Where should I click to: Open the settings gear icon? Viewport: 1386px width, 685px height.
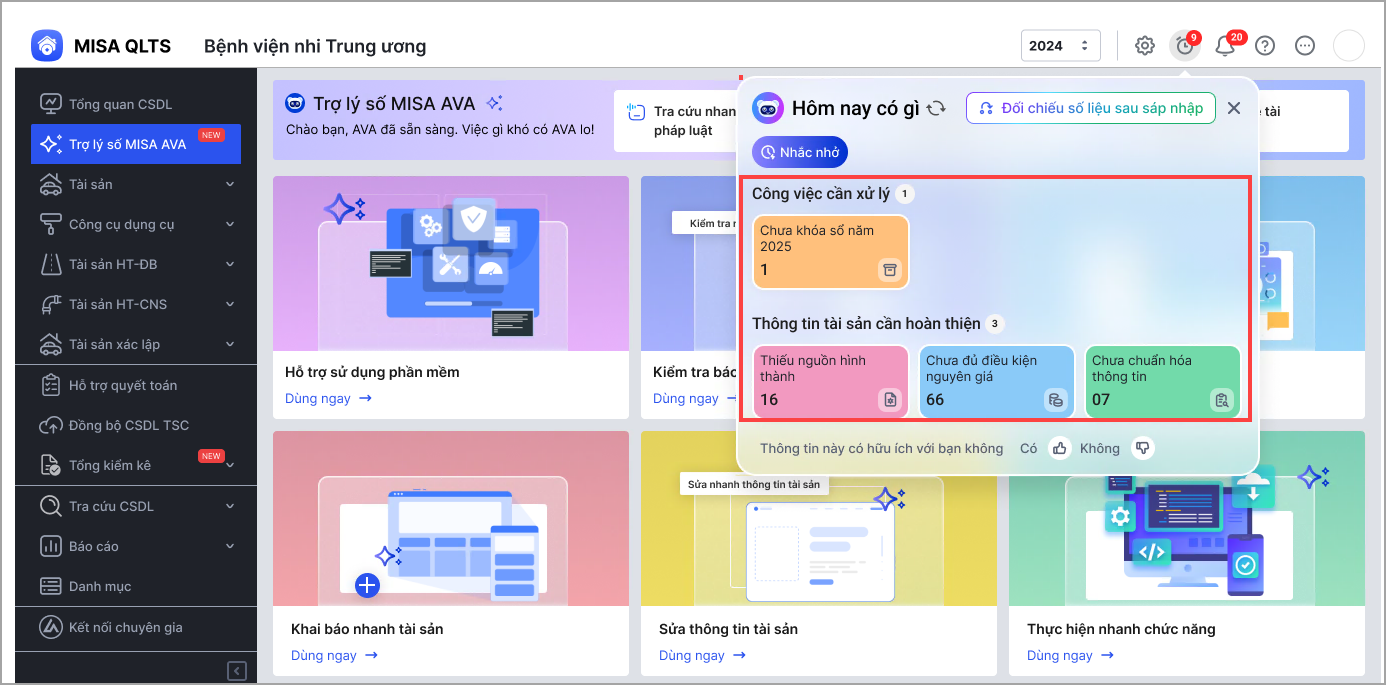point(1145,46)
